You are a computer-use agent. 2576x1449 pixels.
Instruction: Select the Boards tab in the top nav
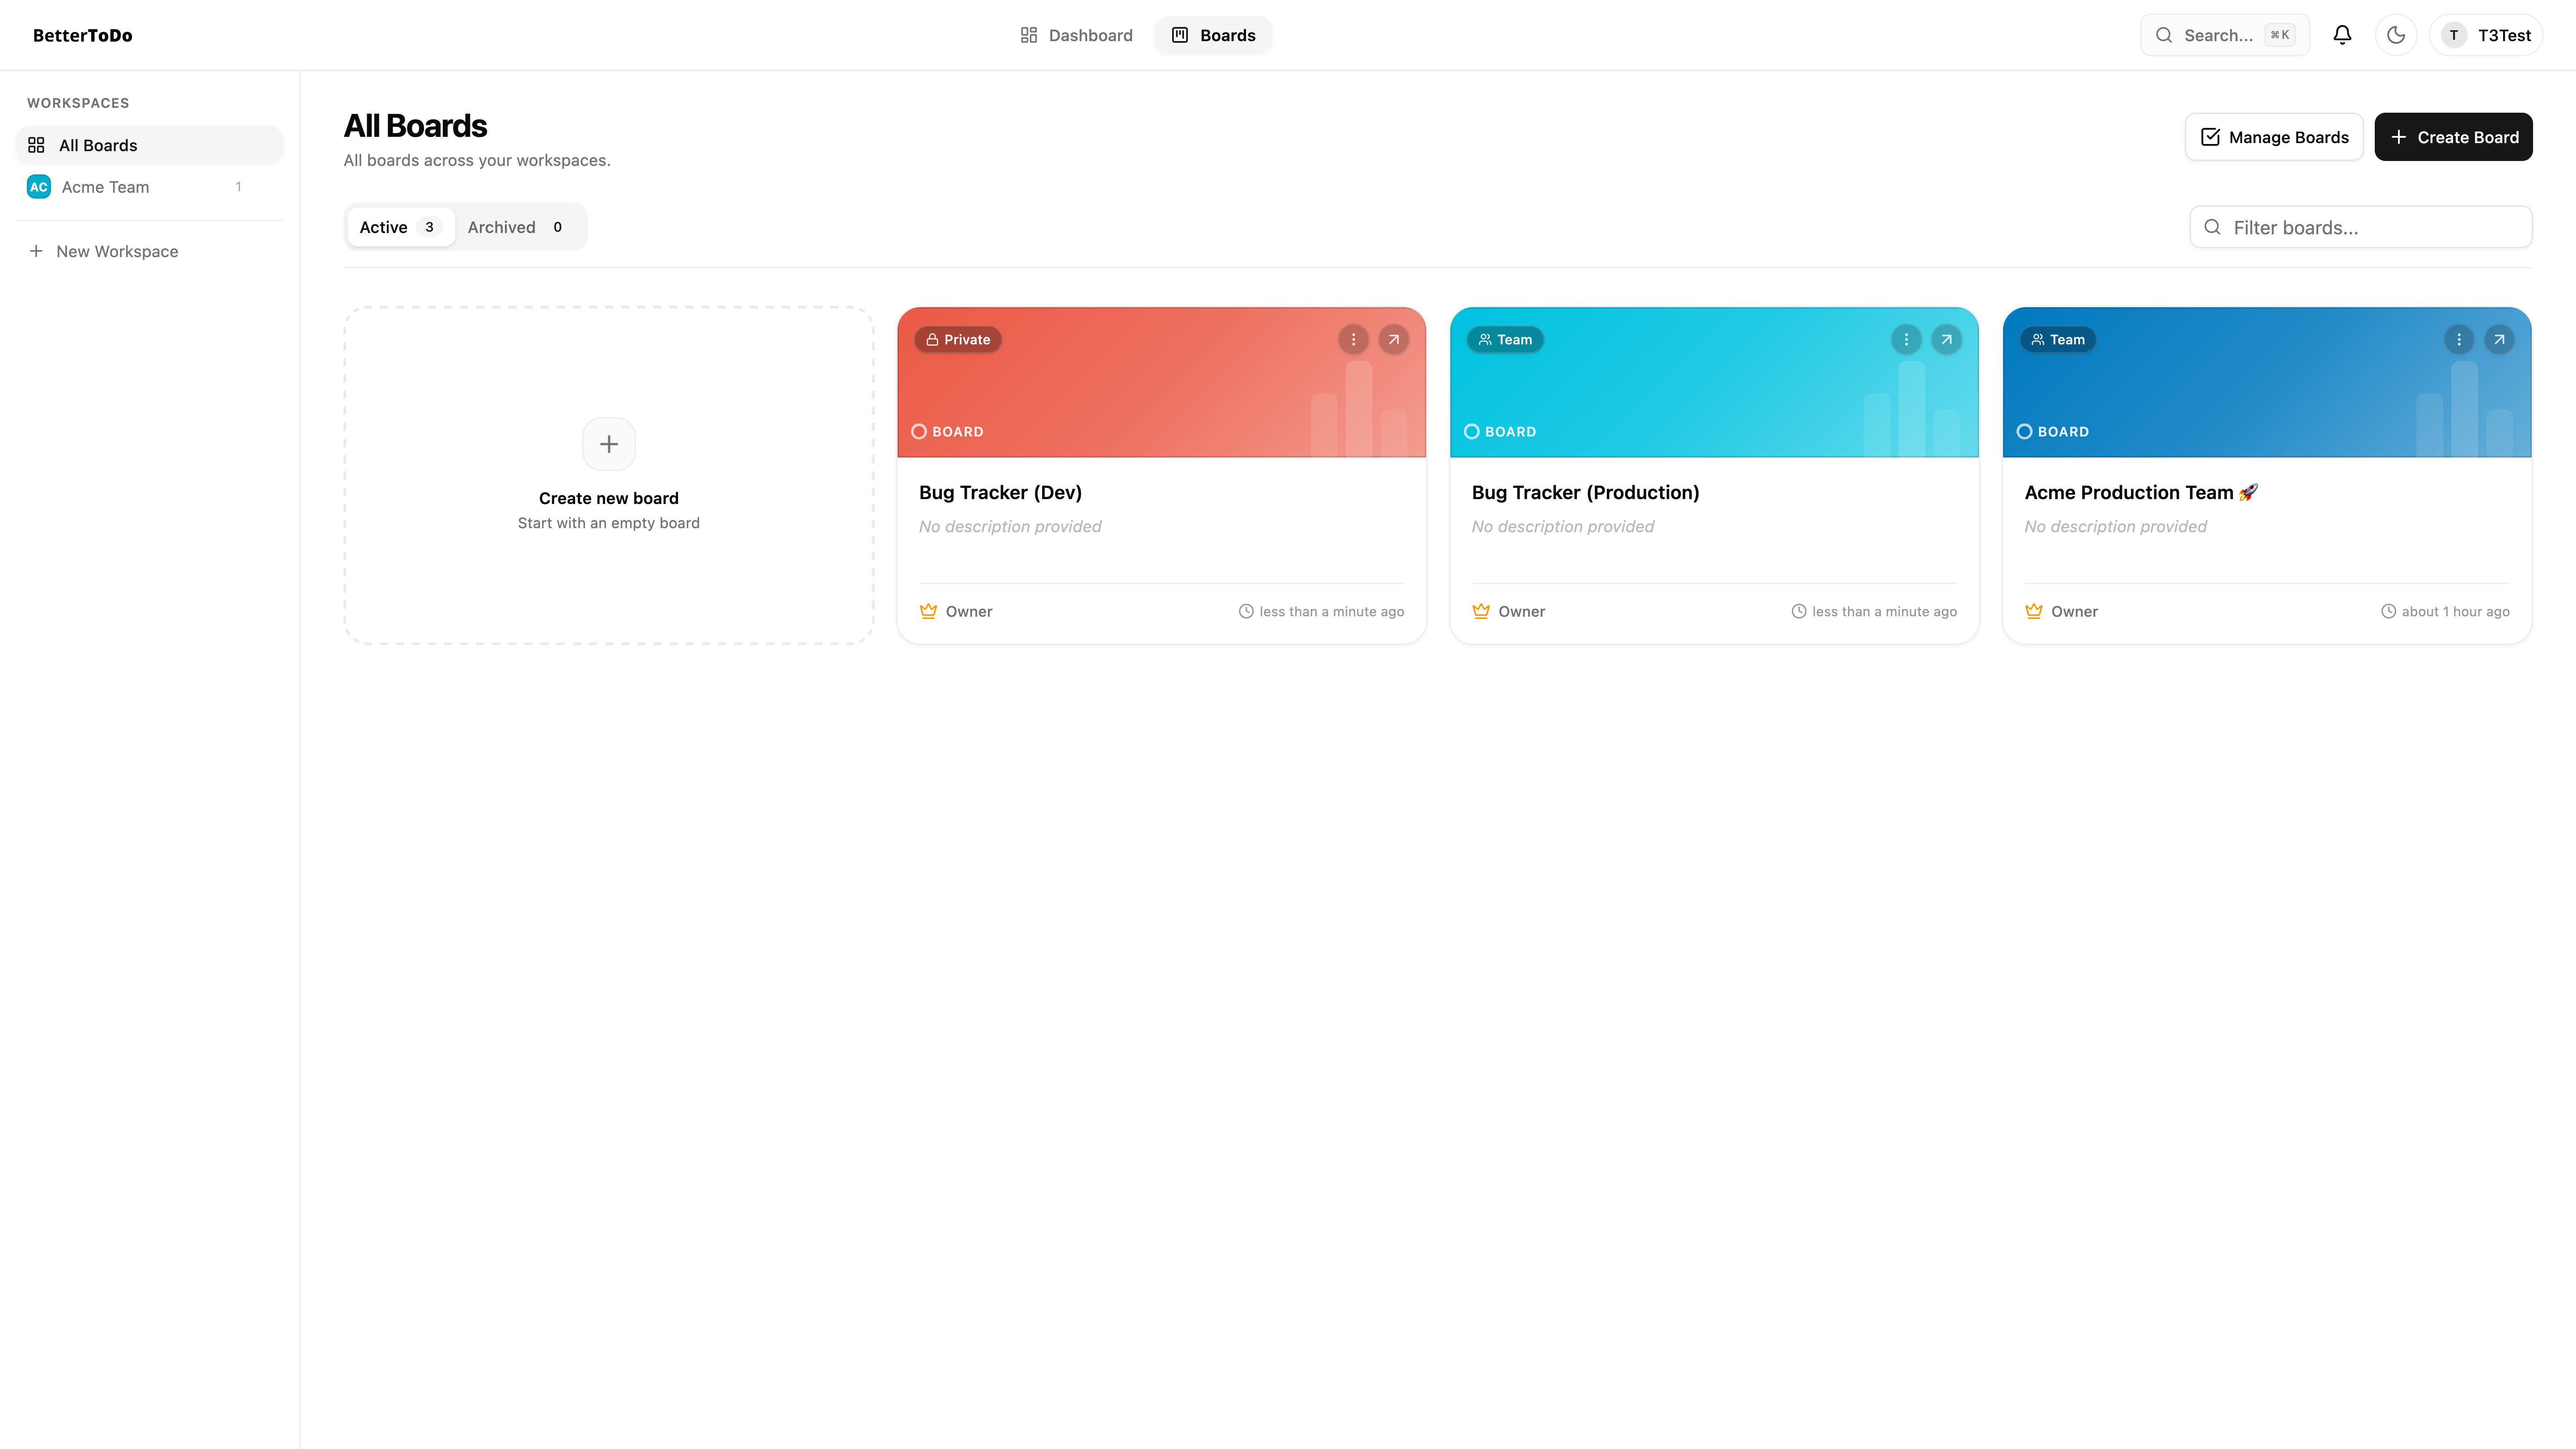(1213, 35)
